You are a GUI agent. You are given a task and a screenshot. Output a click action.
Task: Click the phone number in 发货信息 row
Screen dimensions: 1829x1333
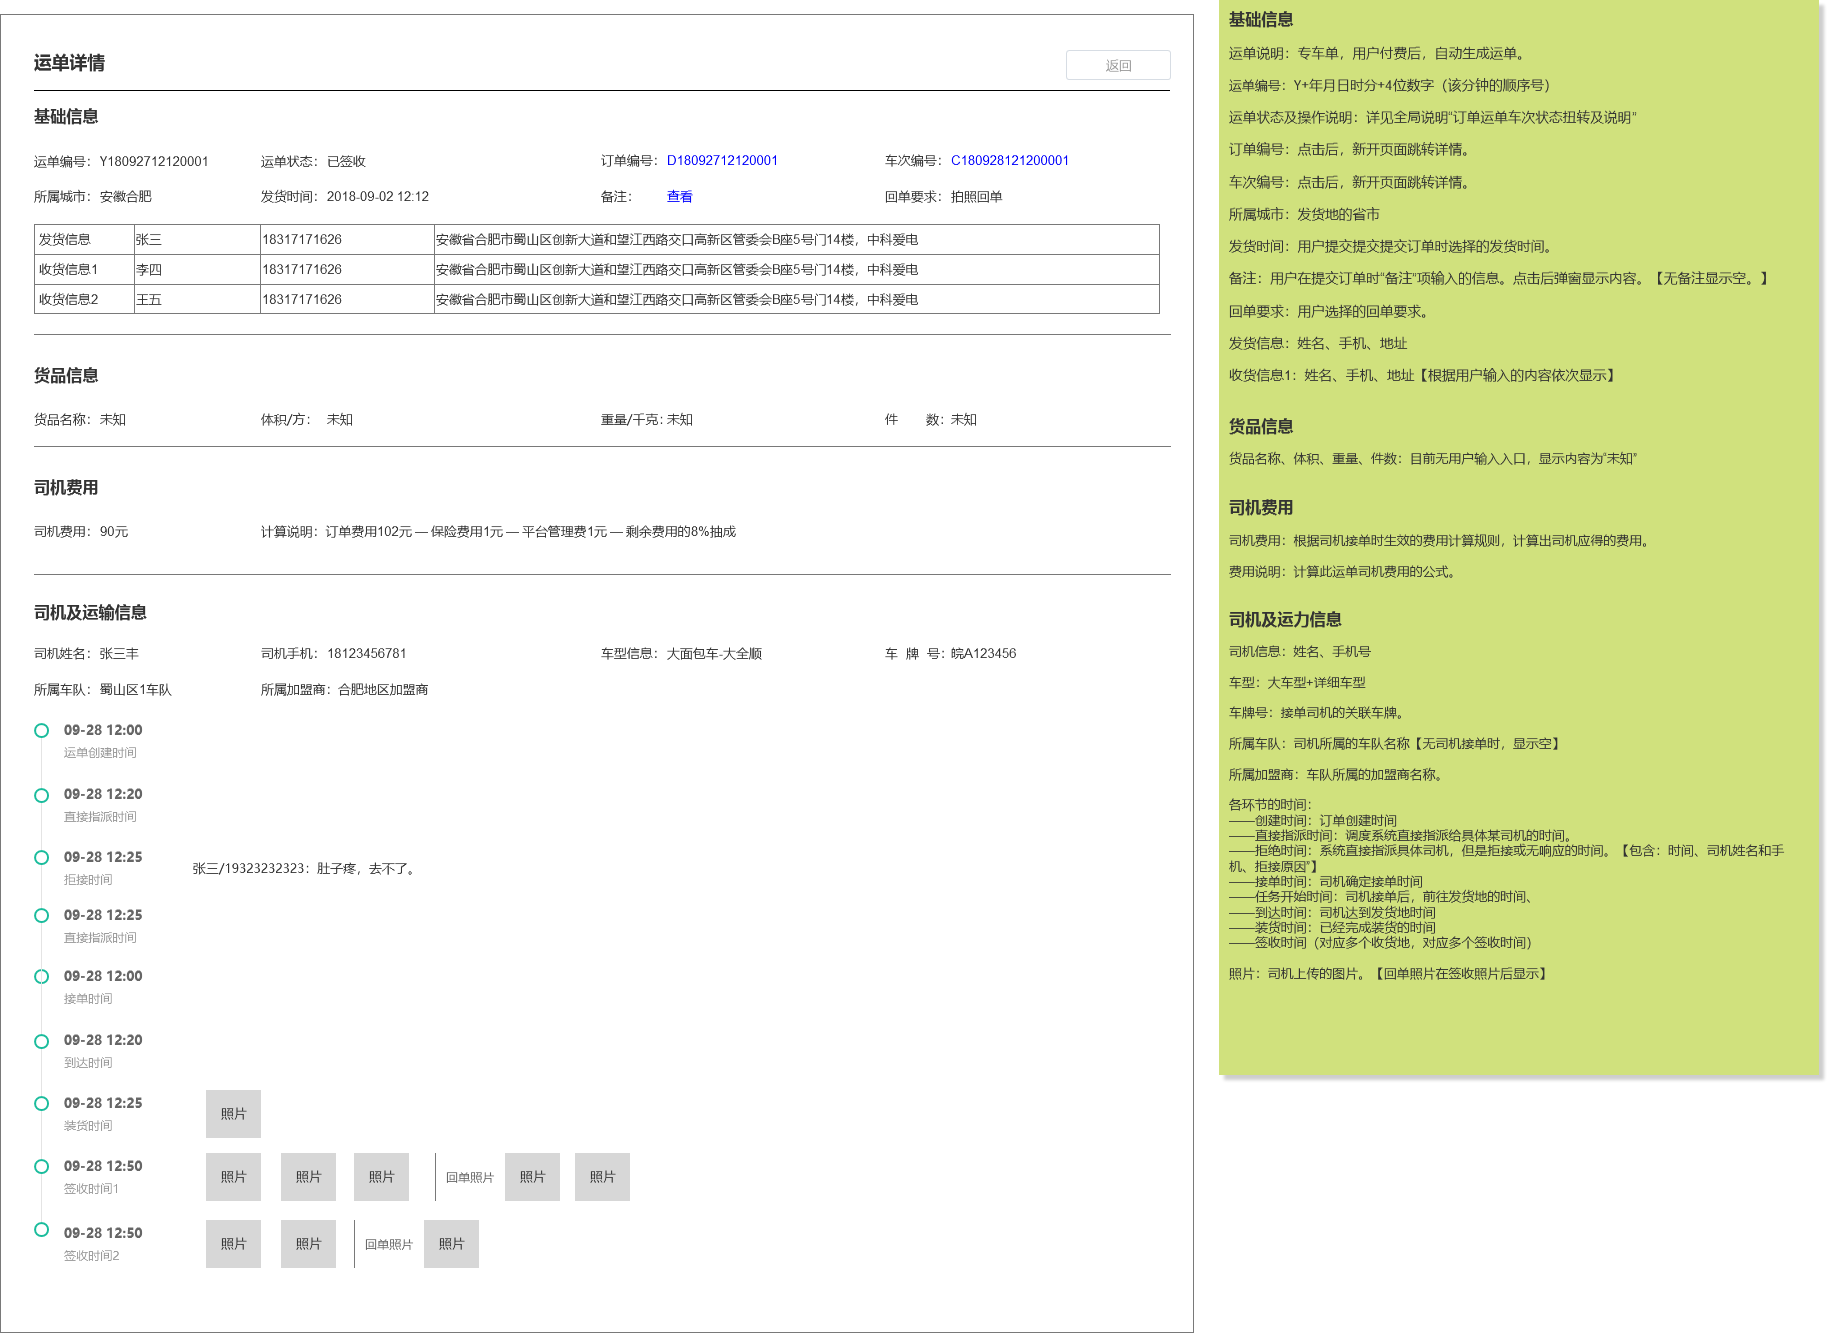(x=347, y=240)
